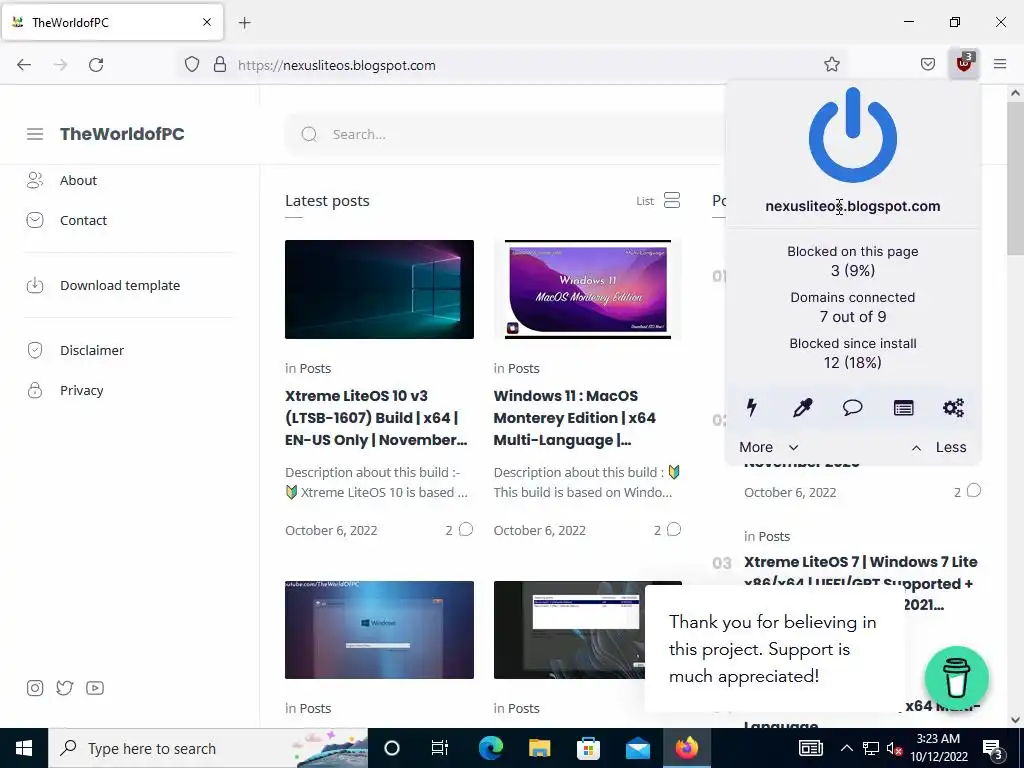
Task: Click the uBlock Origin toolbar extension icon
Action: (x=964, y=64)
